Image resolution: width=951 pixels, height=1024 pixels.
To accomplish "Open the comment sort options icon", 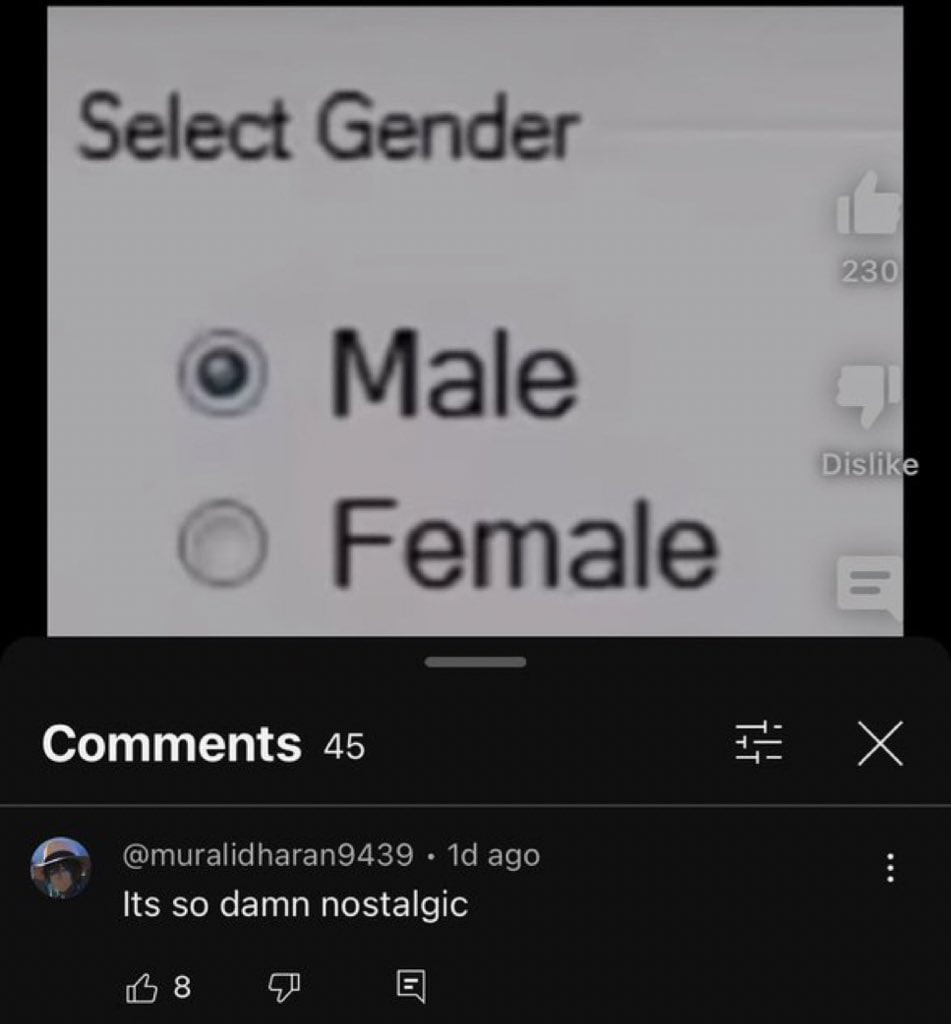I will click(x=758, y=743).
